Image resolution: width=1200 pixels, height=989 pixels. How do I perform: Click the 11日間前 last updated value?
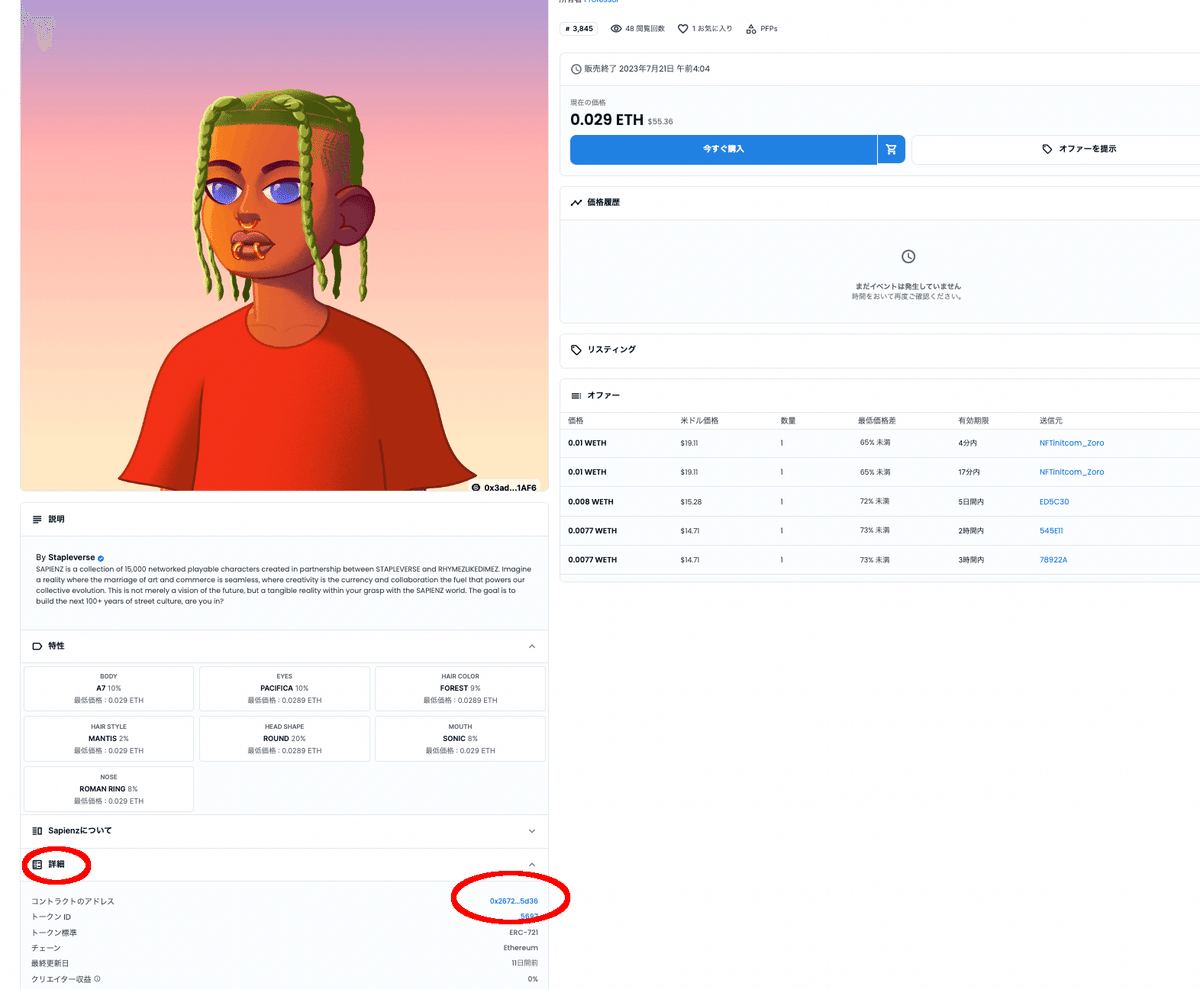525,963
